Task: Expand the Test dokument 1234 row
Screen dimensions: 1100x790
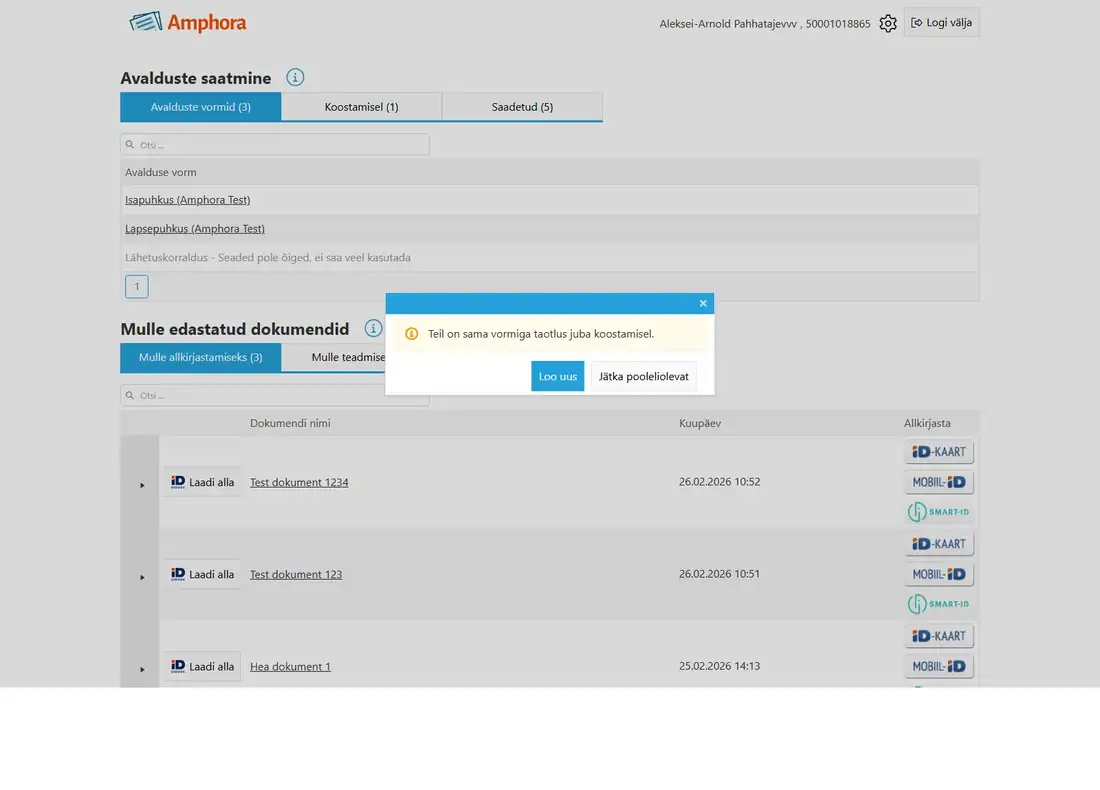Action: (142, 485)
